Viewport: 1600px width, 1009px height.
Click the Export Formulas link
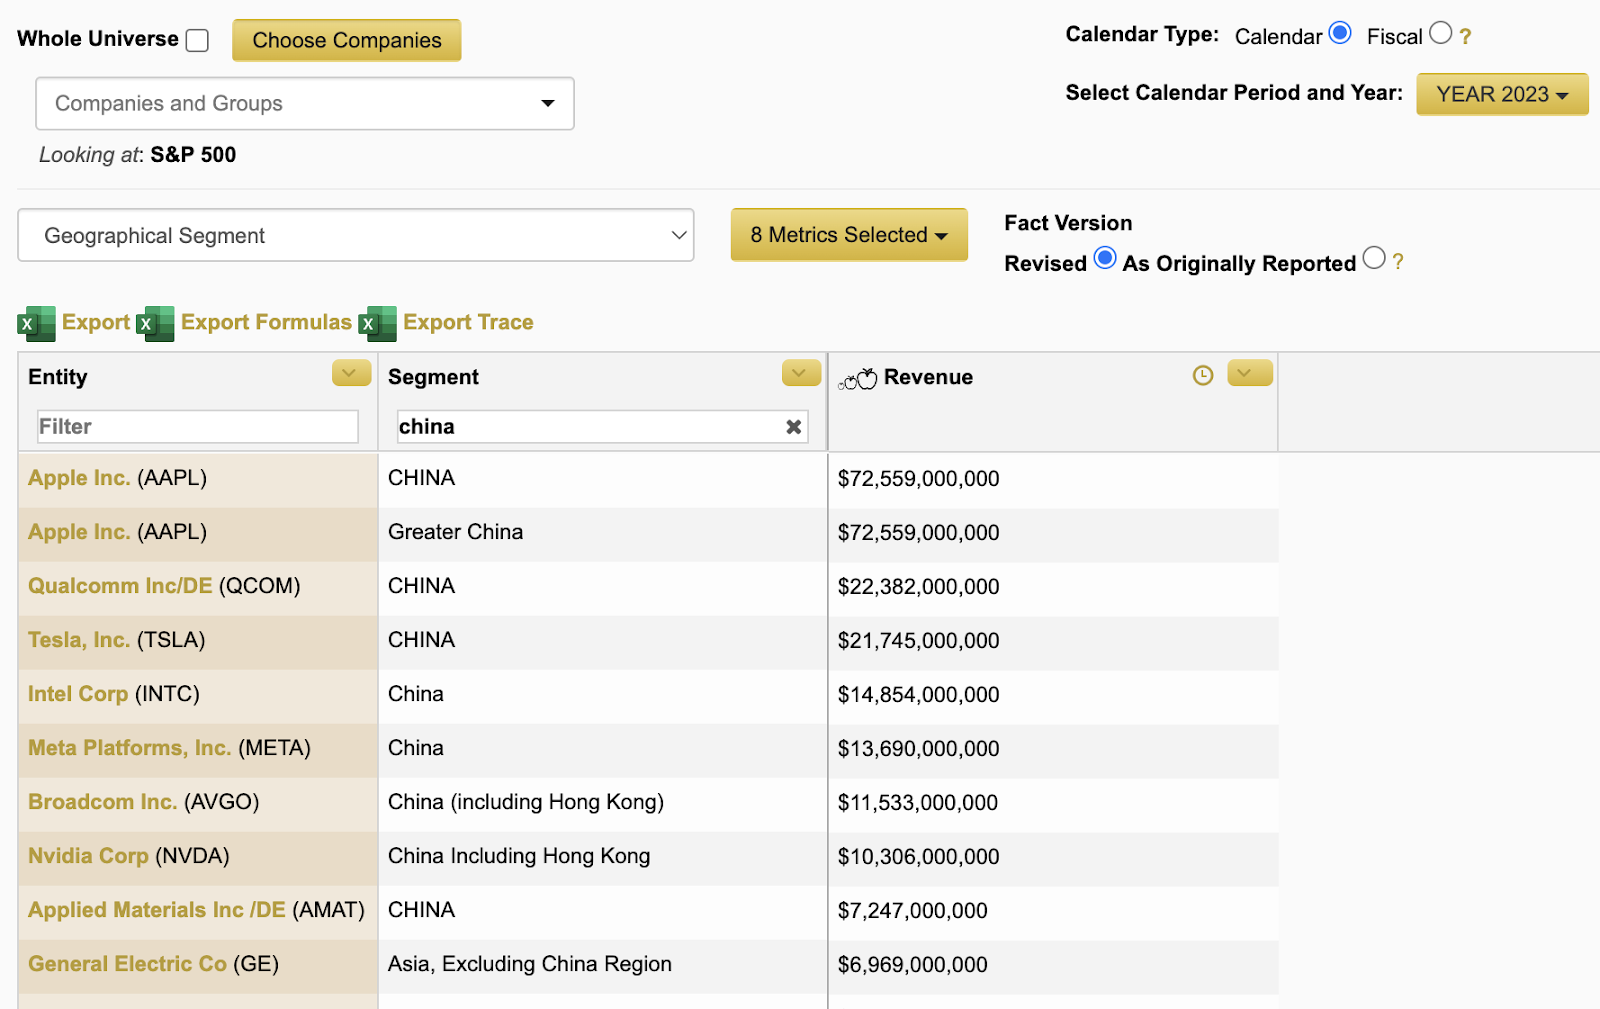tap(266, 322)
